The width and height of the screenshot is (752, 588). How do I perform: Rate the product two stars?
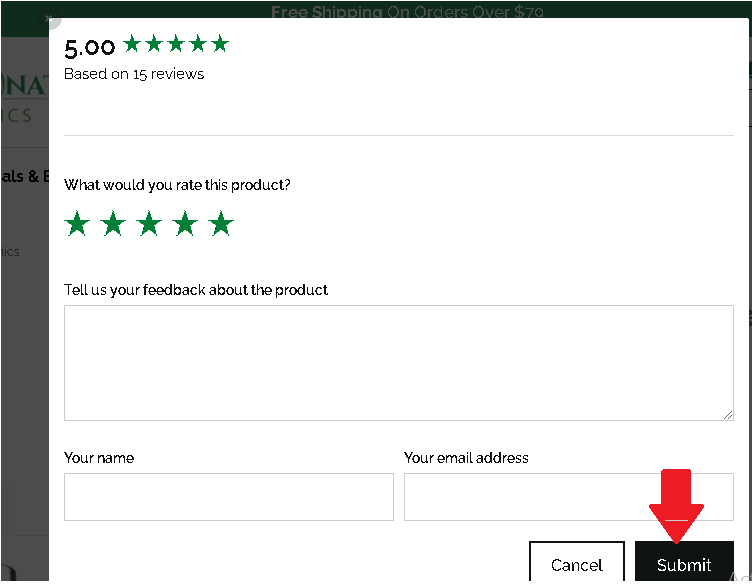click(113, 224)
